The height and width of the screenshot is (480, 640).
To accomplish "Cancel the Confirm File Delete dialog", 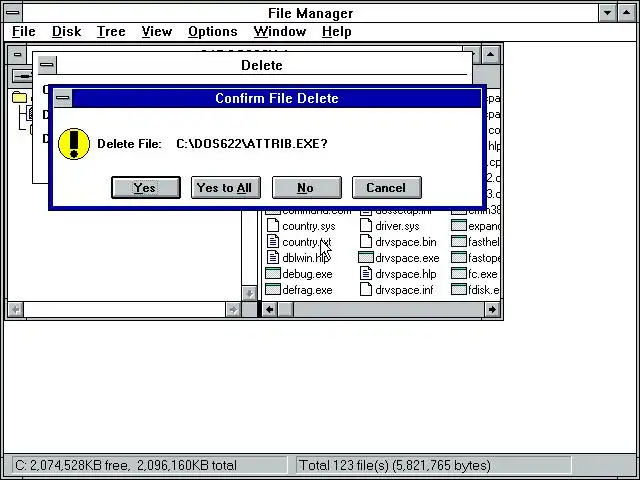I will pyautogui.click(x=387, y=188).
